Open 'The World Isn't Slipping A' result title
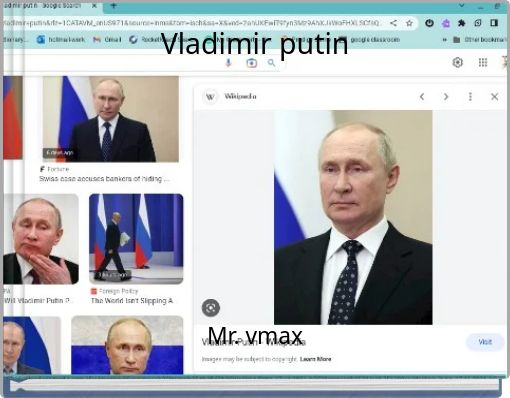 click(132, 301)
